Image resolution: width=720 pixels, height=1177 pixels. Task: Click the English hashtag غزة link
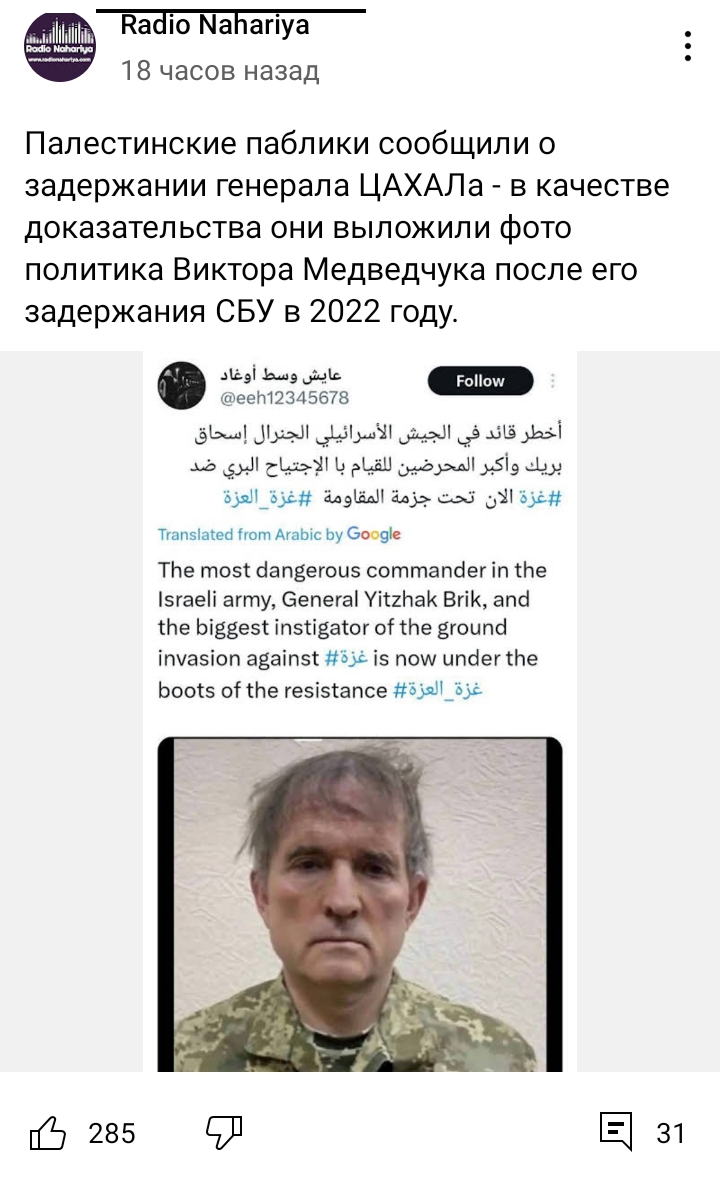pyautogui.click(x=346, y=658)
